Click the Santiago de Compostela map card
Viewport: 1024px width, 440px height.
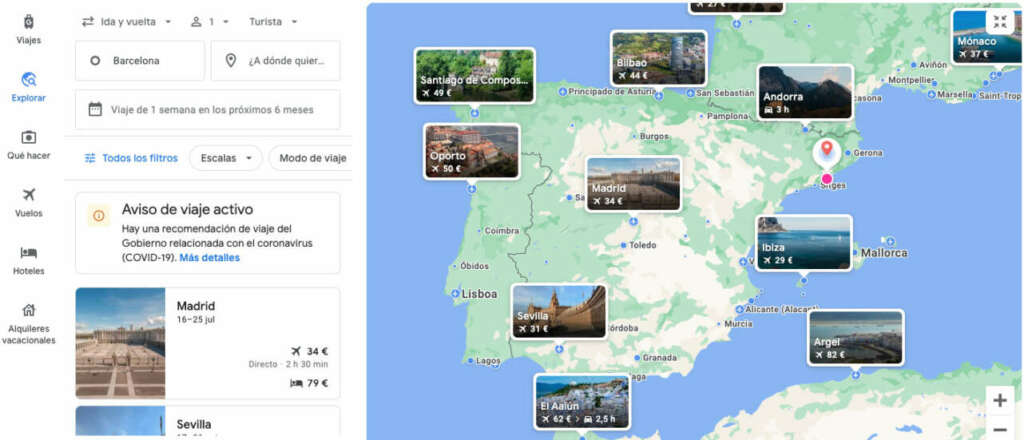(475, 75)
